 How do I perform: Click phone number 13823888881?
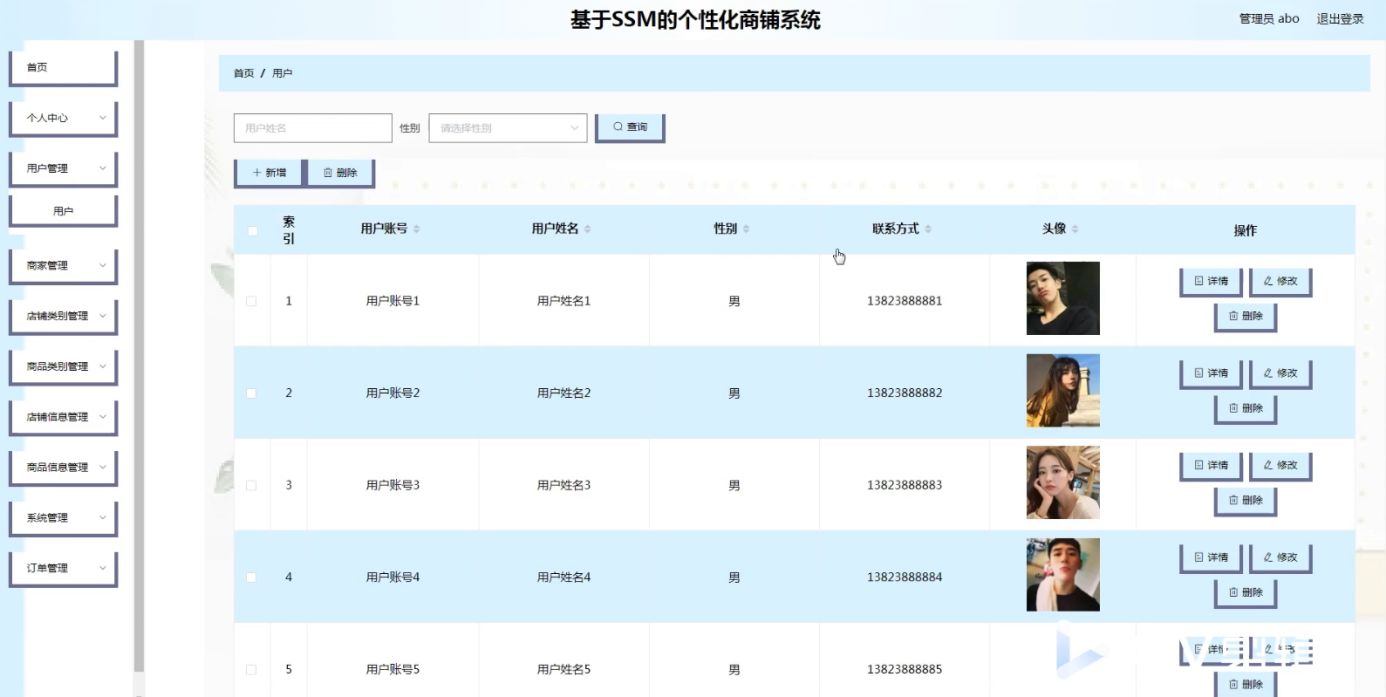click(904, 301)
